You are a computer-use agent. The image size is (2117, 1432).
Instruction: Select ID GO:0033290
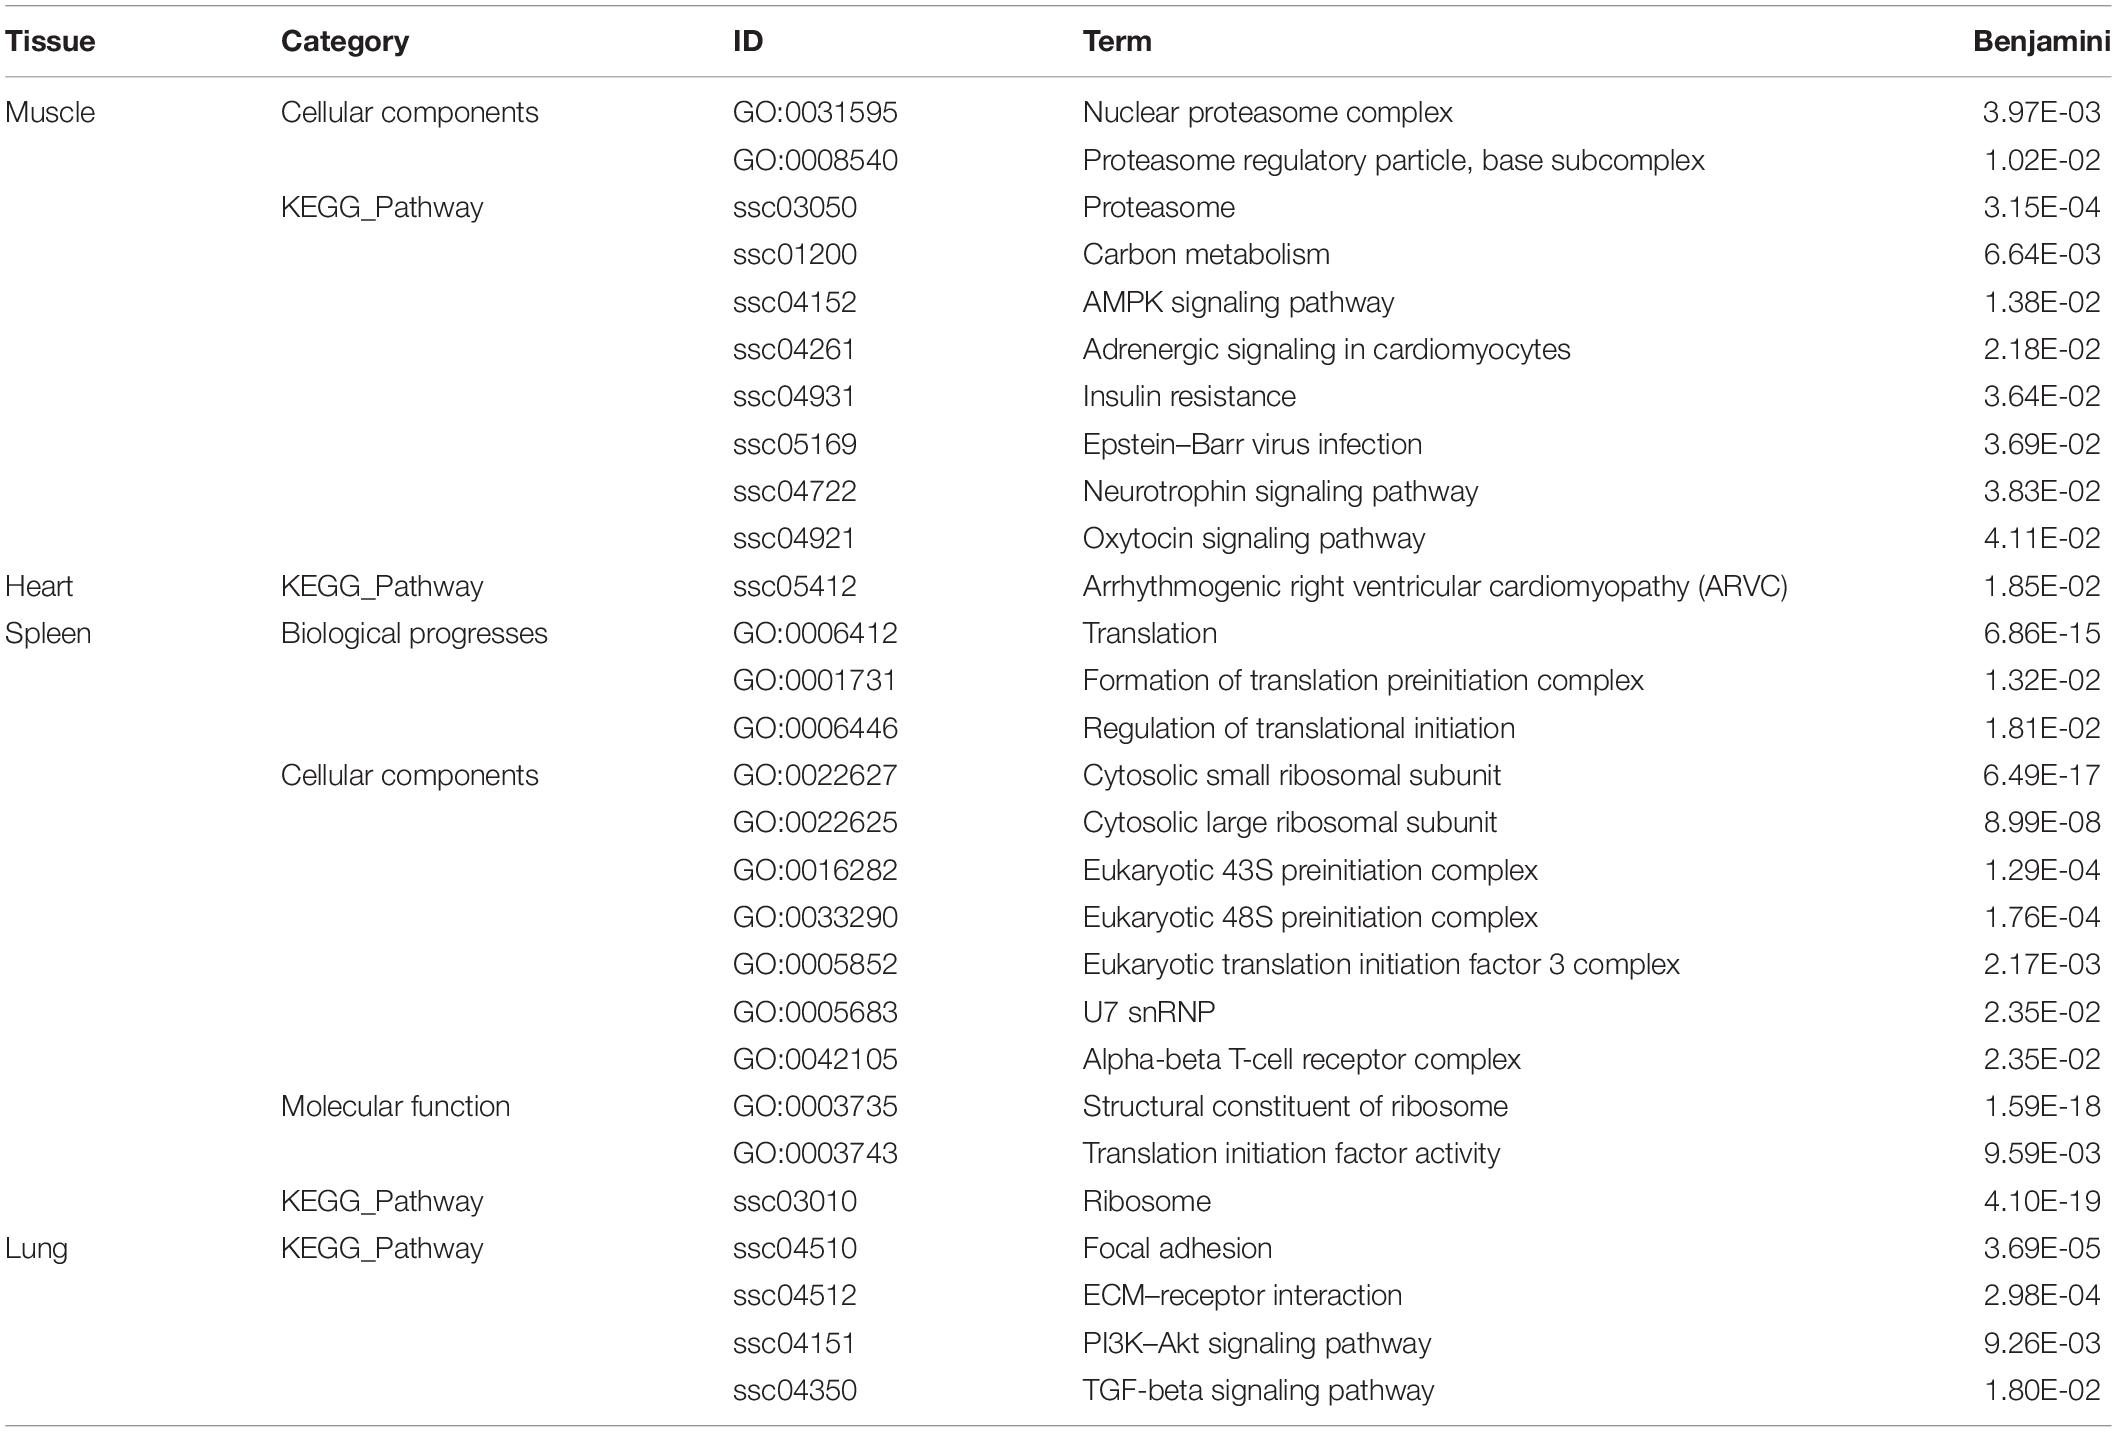tap(815, 917)
